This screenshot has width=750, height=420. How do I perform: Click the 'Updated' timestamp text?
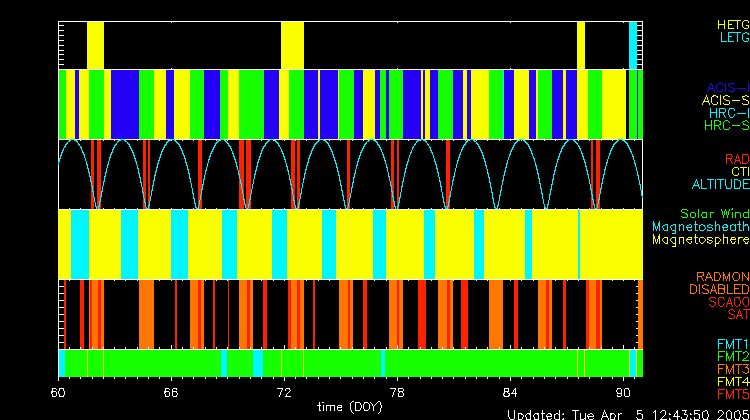(x=627, y=414)
